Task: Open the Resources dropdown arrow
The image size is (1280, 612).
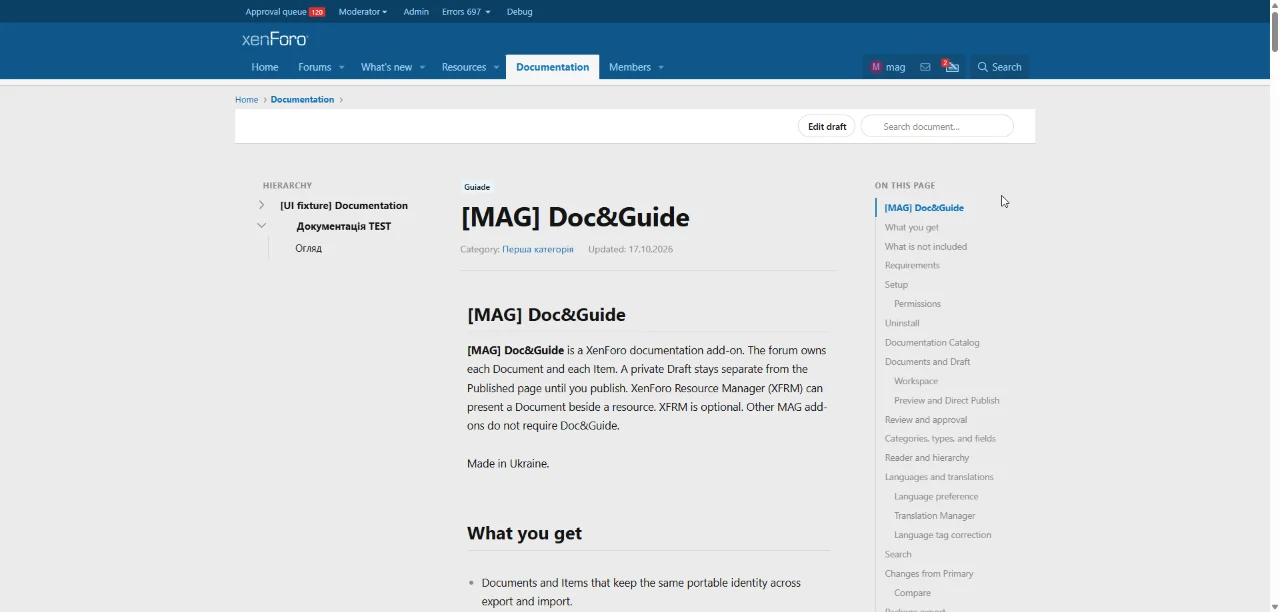Action: 496,67
